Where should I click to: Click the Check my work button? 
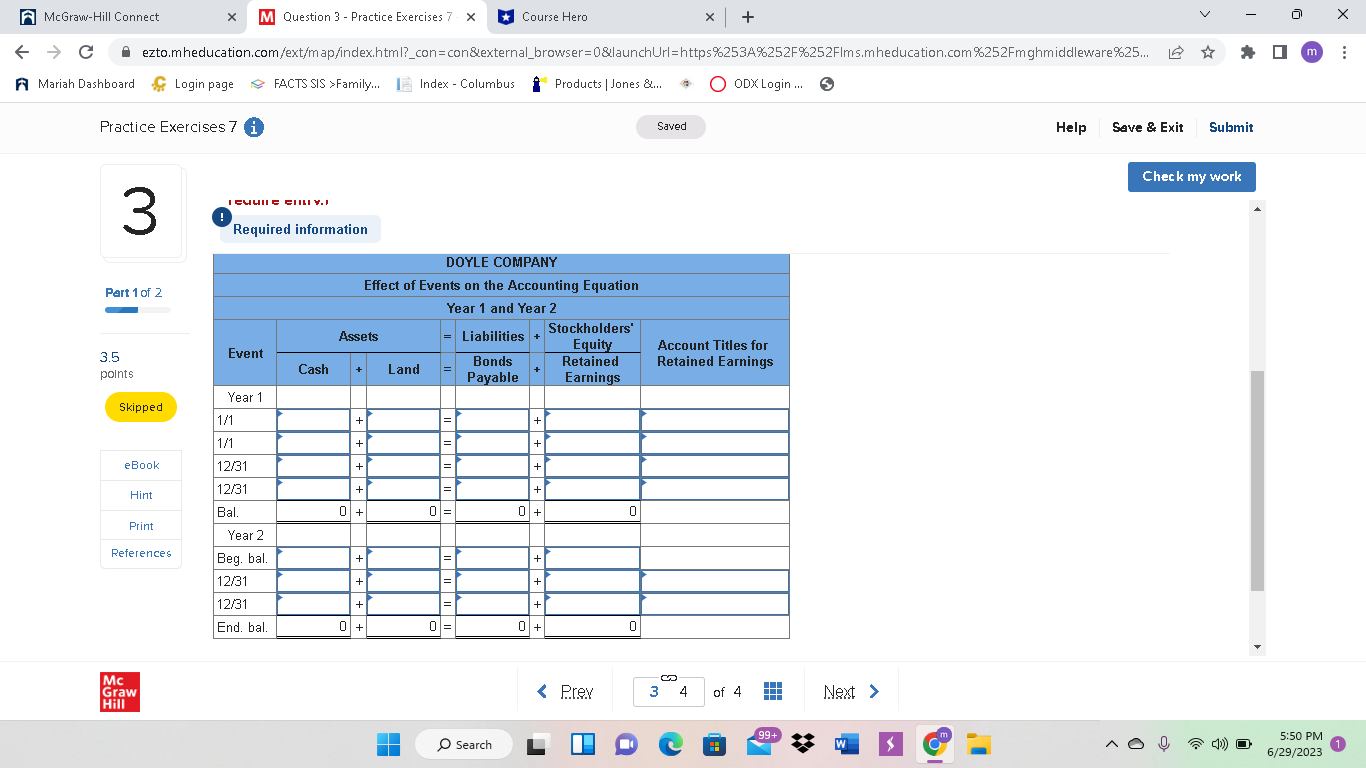pyautogui.click(x=1192, y=176)
